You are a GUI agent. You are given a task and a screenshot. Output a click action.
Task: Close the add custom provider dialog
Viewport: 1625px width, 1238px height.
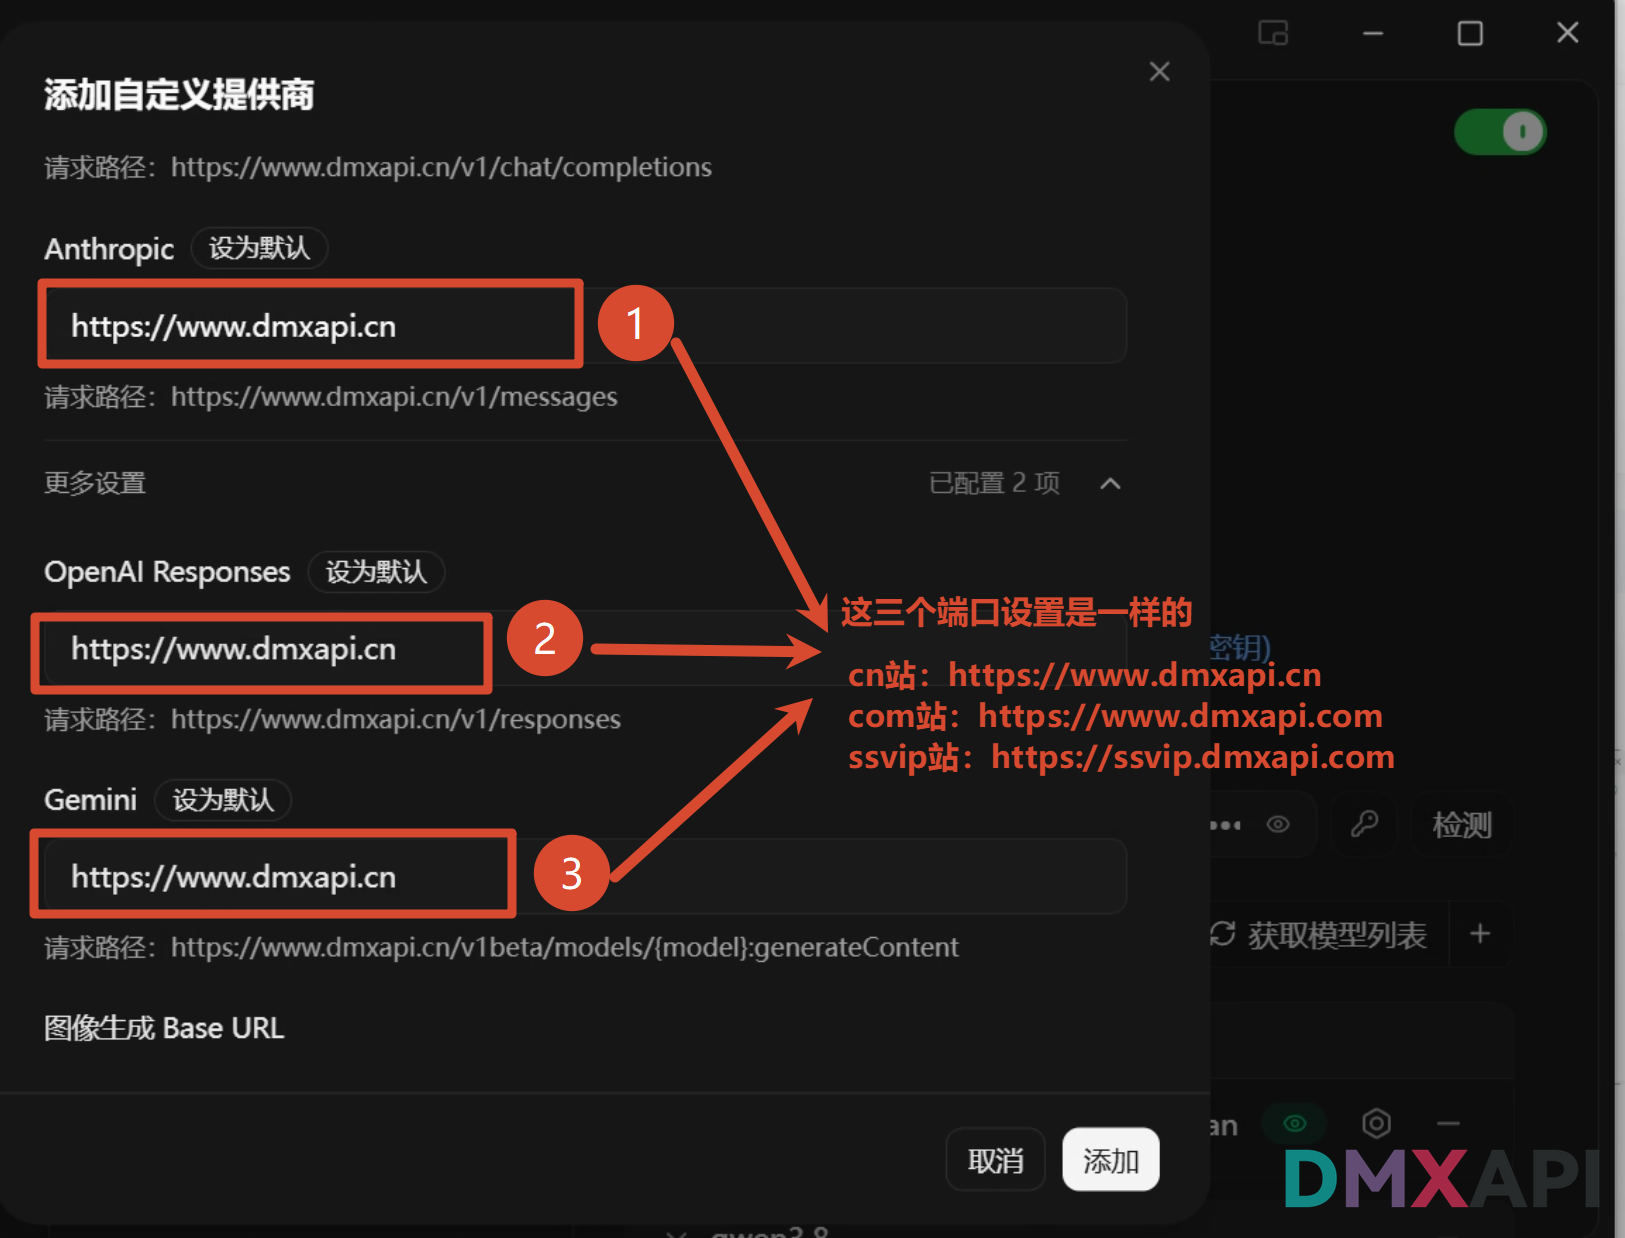pyautogui.click(x=1159, y=72)
